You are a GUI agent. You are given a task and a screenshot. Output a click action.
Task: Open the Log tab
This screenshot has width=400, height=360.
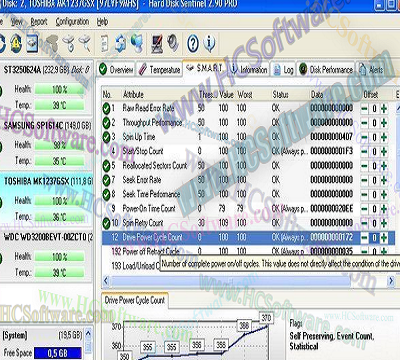(283, 70)
